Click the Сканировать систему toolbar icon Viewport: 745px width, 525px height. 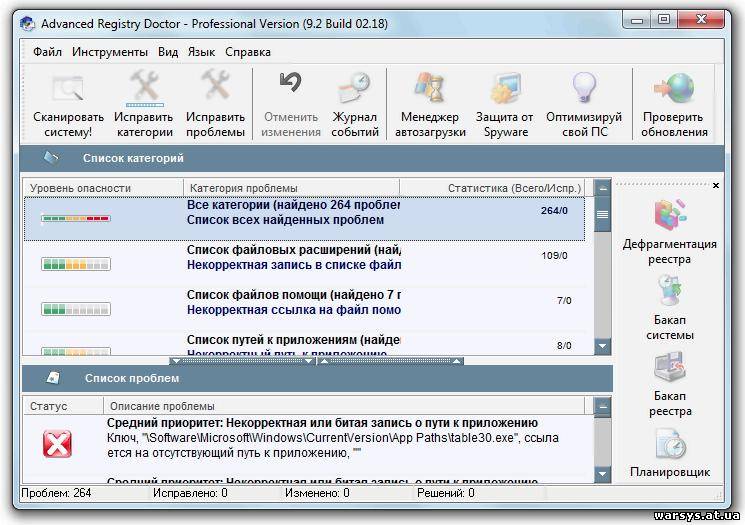pyautogui.click(x=68, y=89)
